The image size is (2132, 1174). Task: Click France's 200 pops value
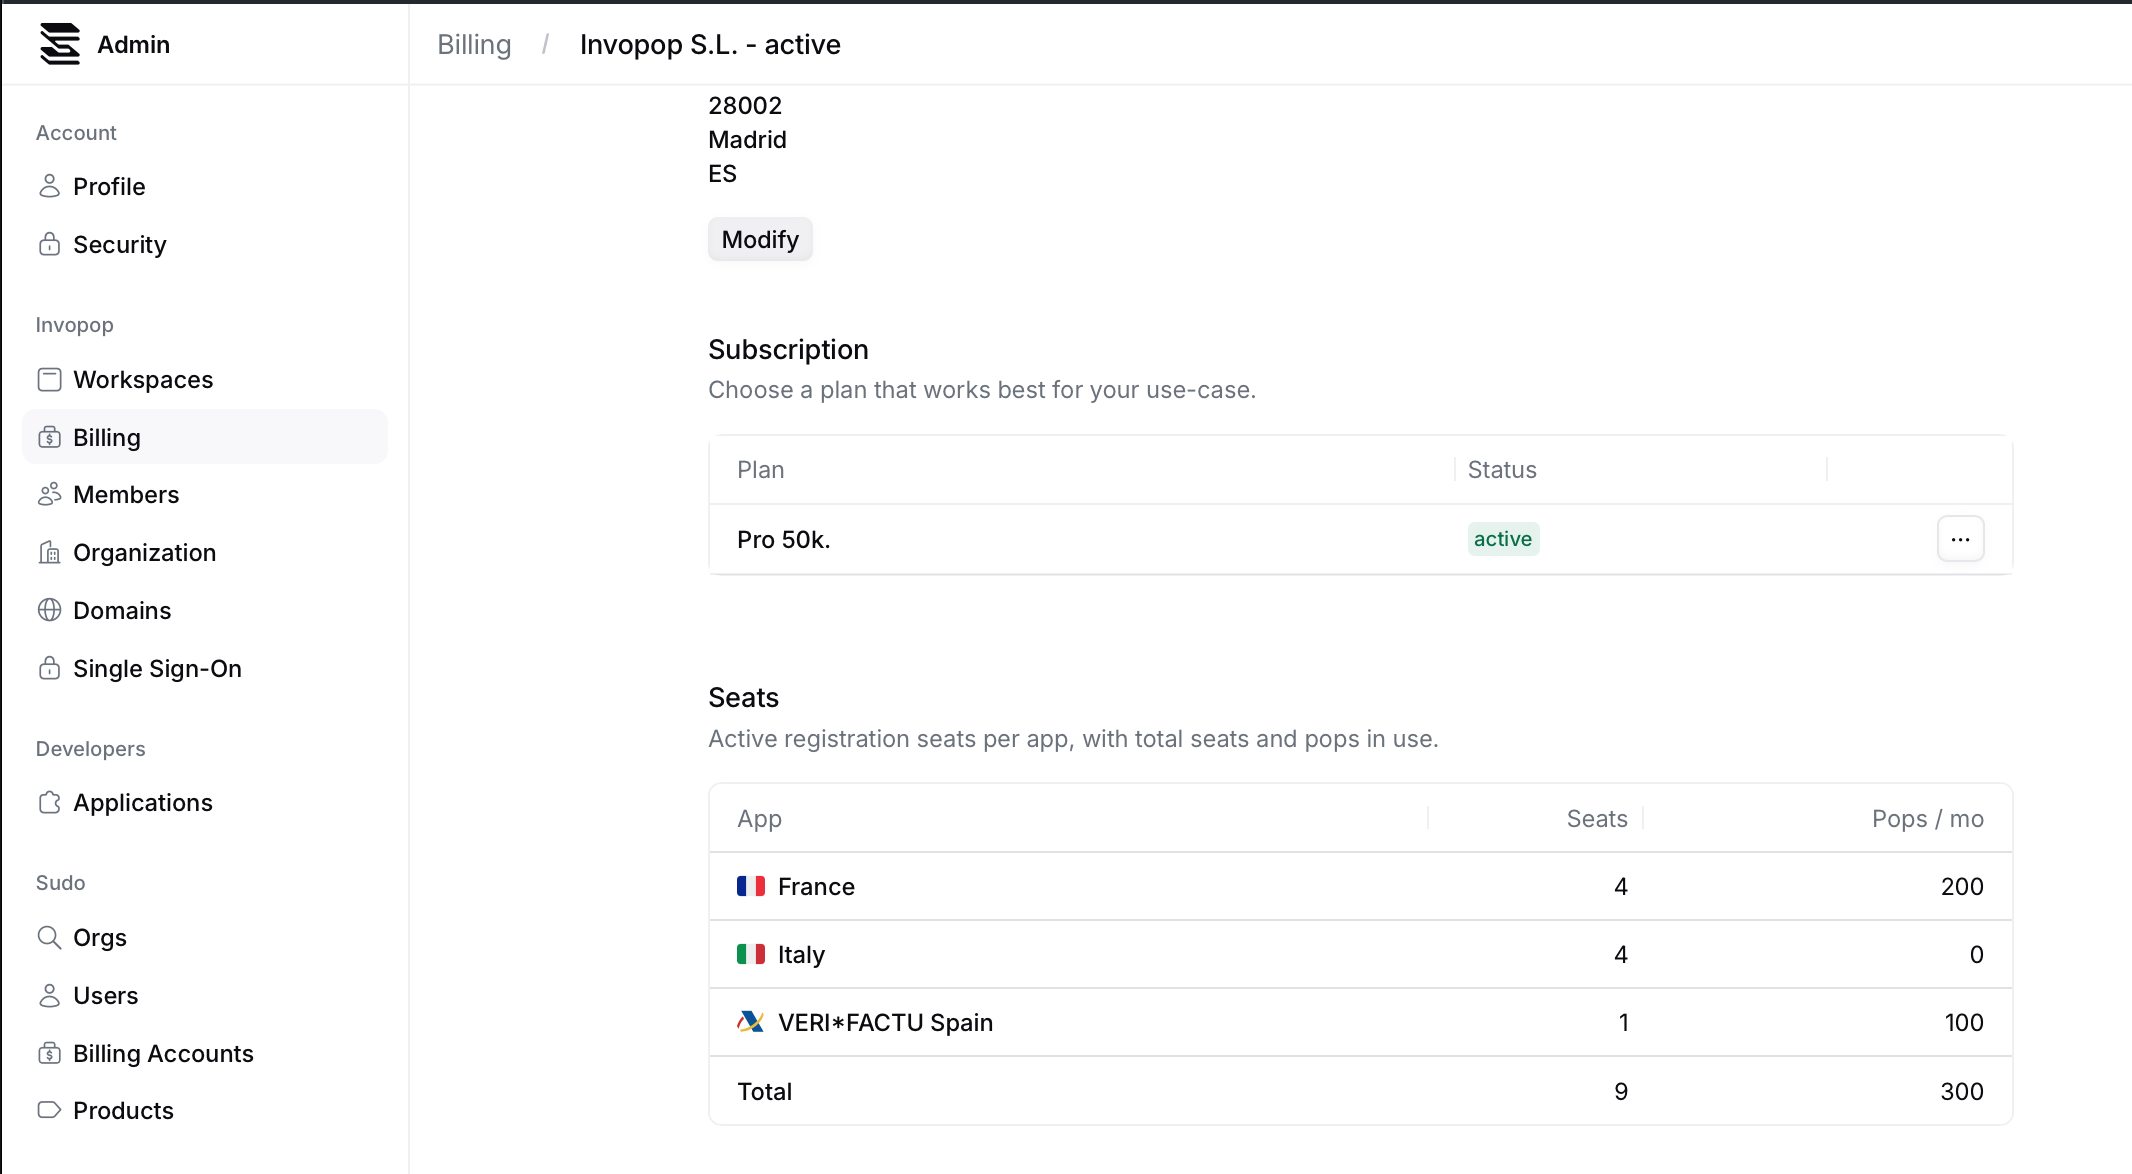tap(1962, 886)
